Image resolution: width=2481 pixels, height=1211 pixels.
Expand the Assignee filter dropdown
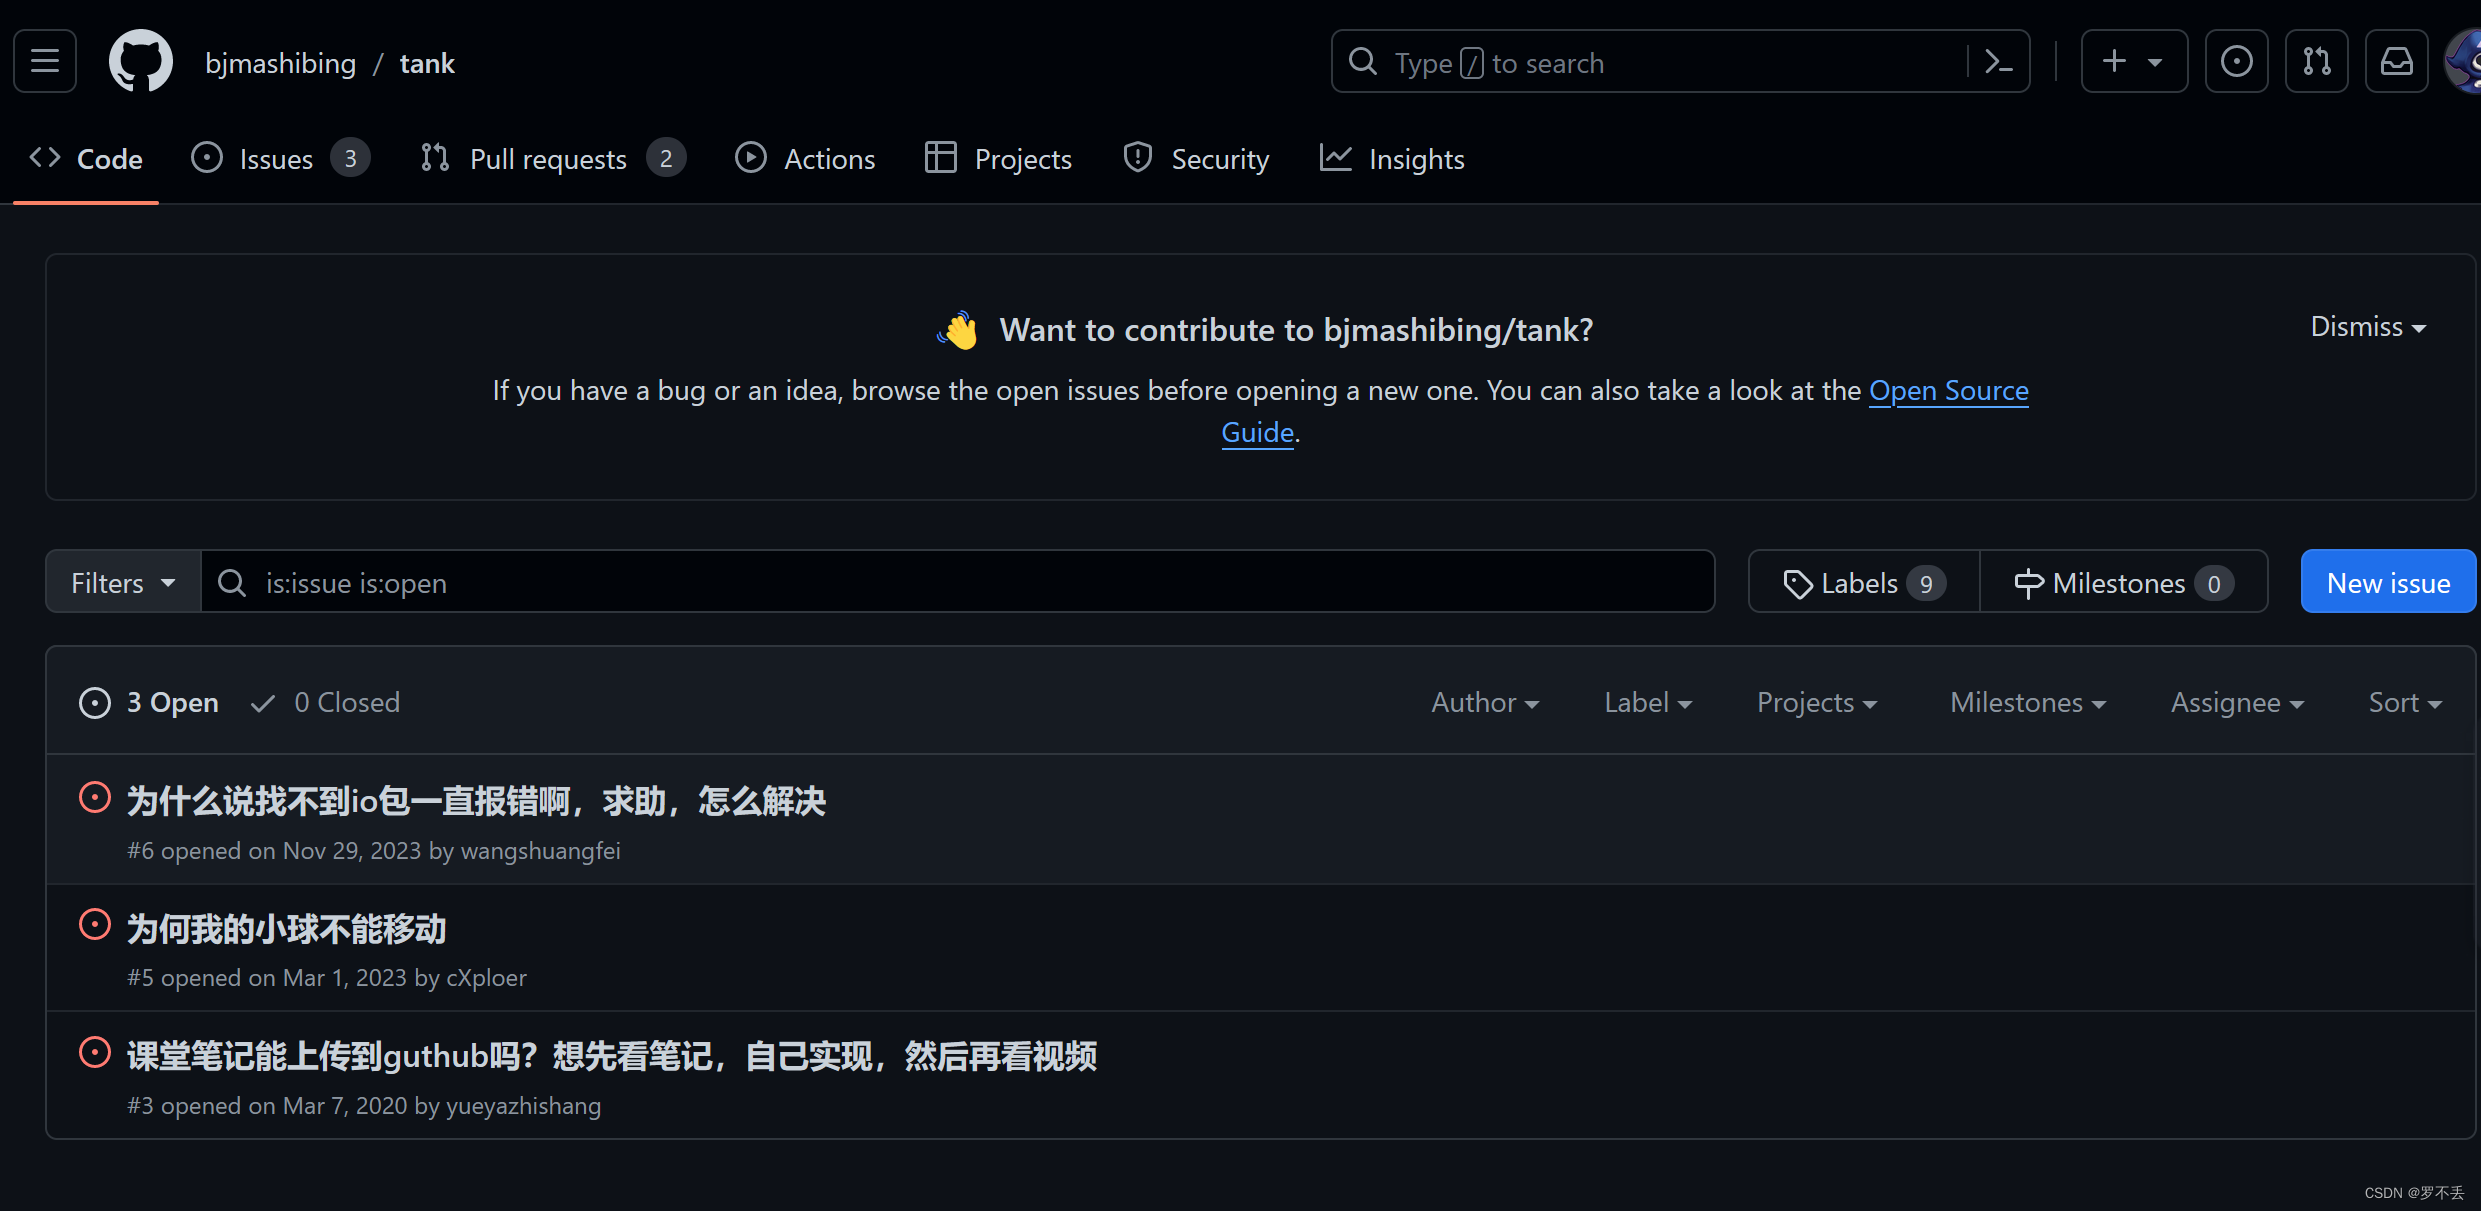coord(2237,702)
